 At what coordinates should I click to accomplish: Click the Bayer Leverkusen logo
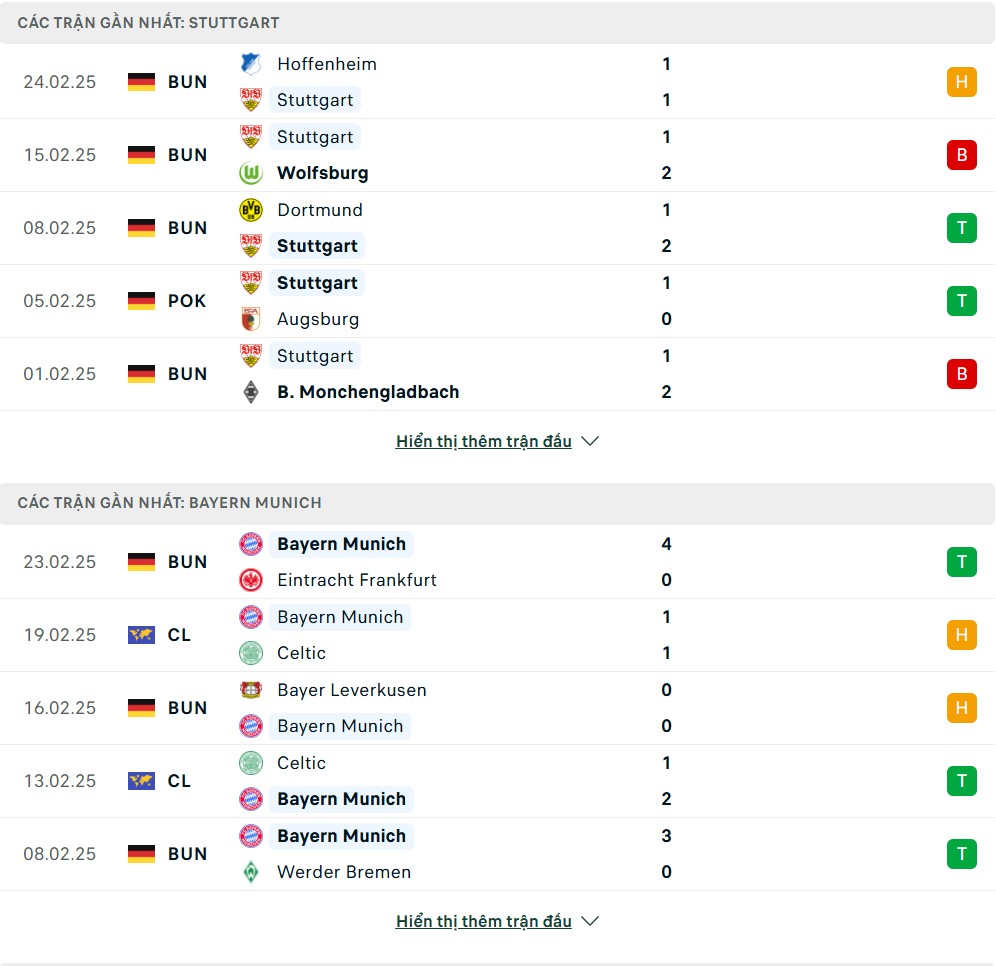click(x=250, y=690)
